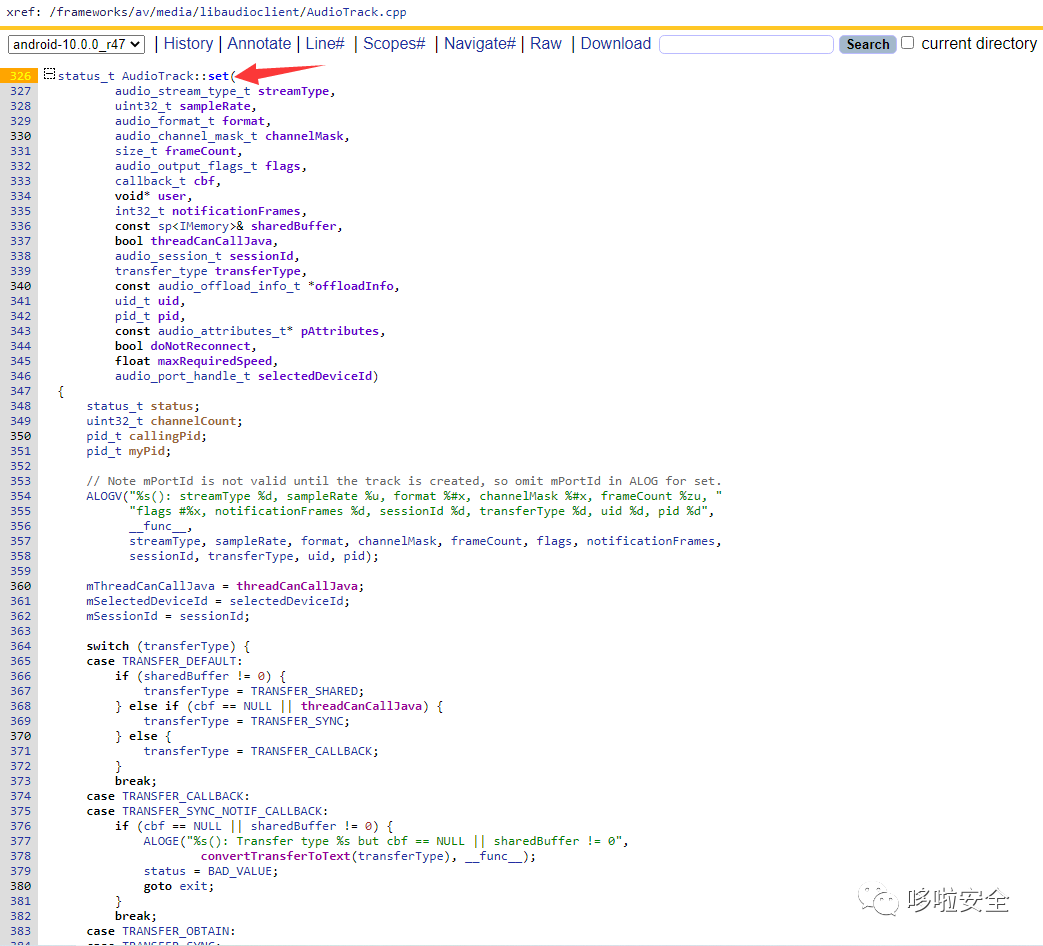
Task: Open the Raw file view
Action: coord(545,44)
